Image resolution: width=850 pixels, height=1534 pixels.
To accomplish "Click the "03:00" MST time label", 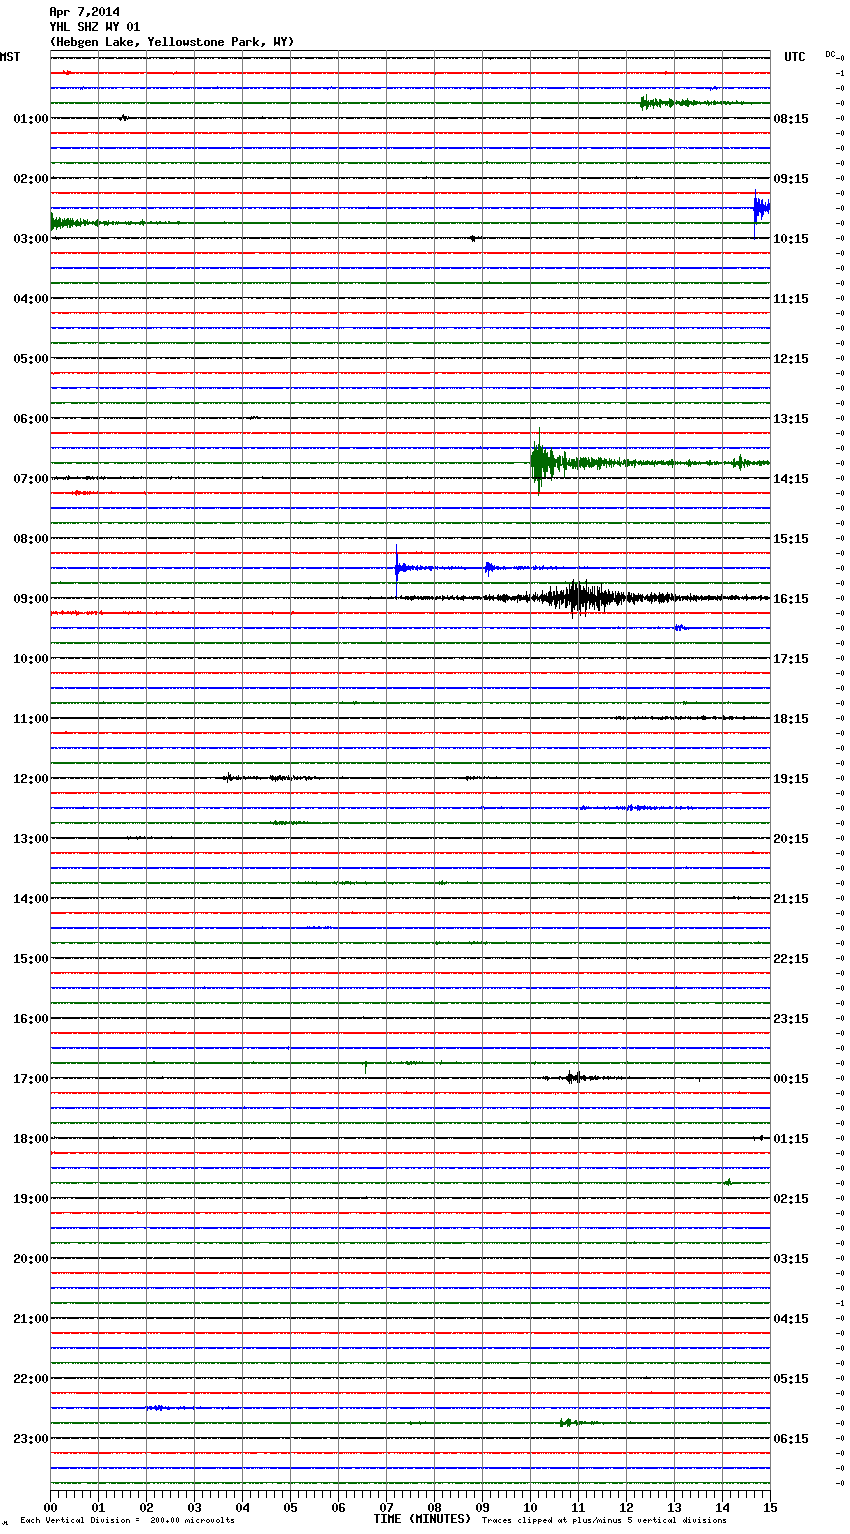I will 31,239.
